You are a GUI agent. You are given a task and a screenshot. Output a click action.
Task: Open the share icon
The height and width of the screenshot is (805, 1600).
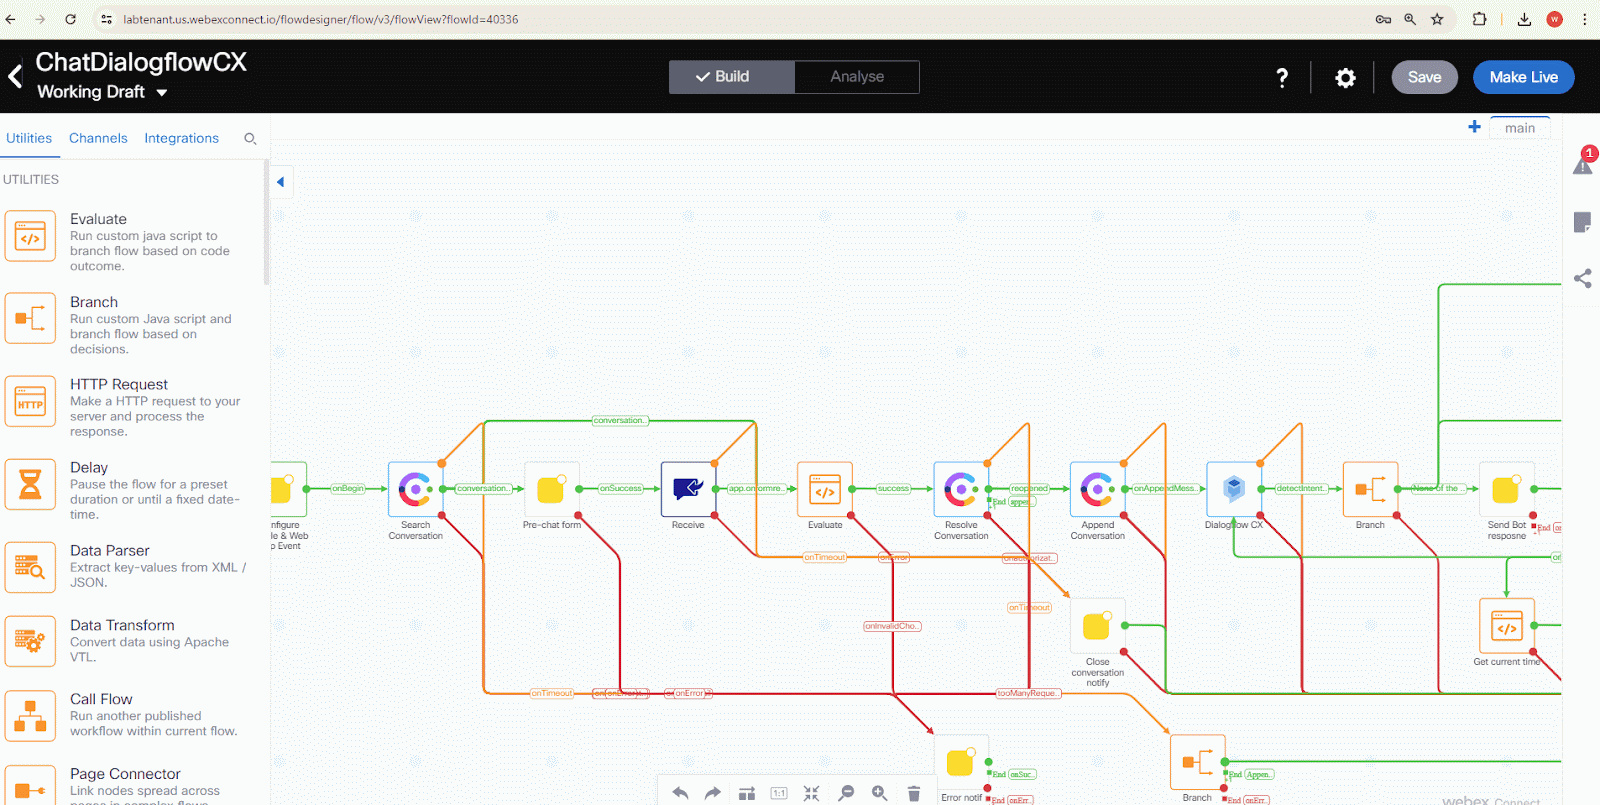(1582, 279)
